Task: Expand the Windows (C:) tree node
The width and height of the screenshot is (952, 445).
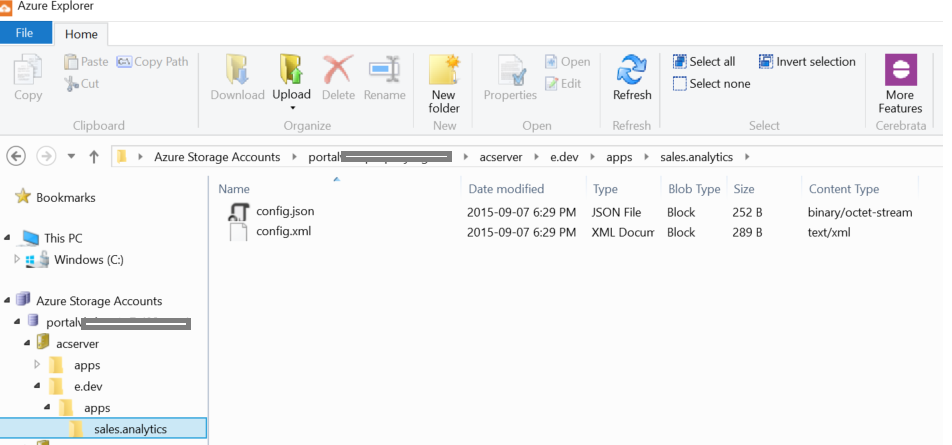Action: click(17, 260)
